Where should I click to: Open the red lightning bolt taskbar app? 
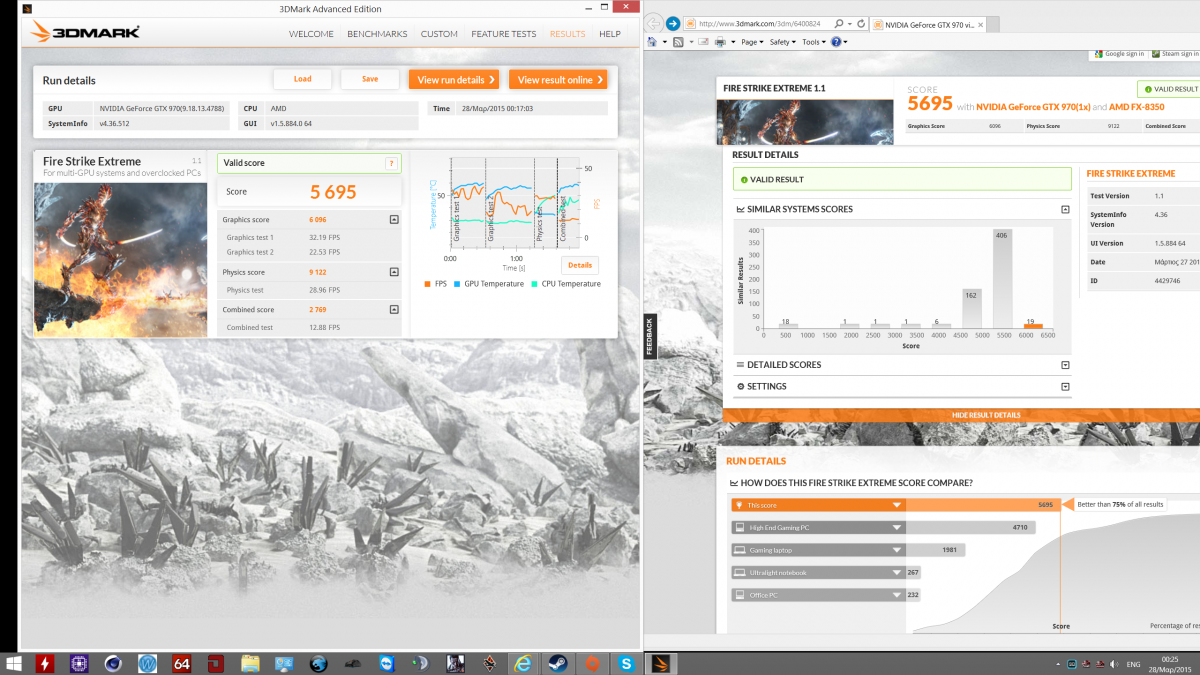tap(45, 663)
